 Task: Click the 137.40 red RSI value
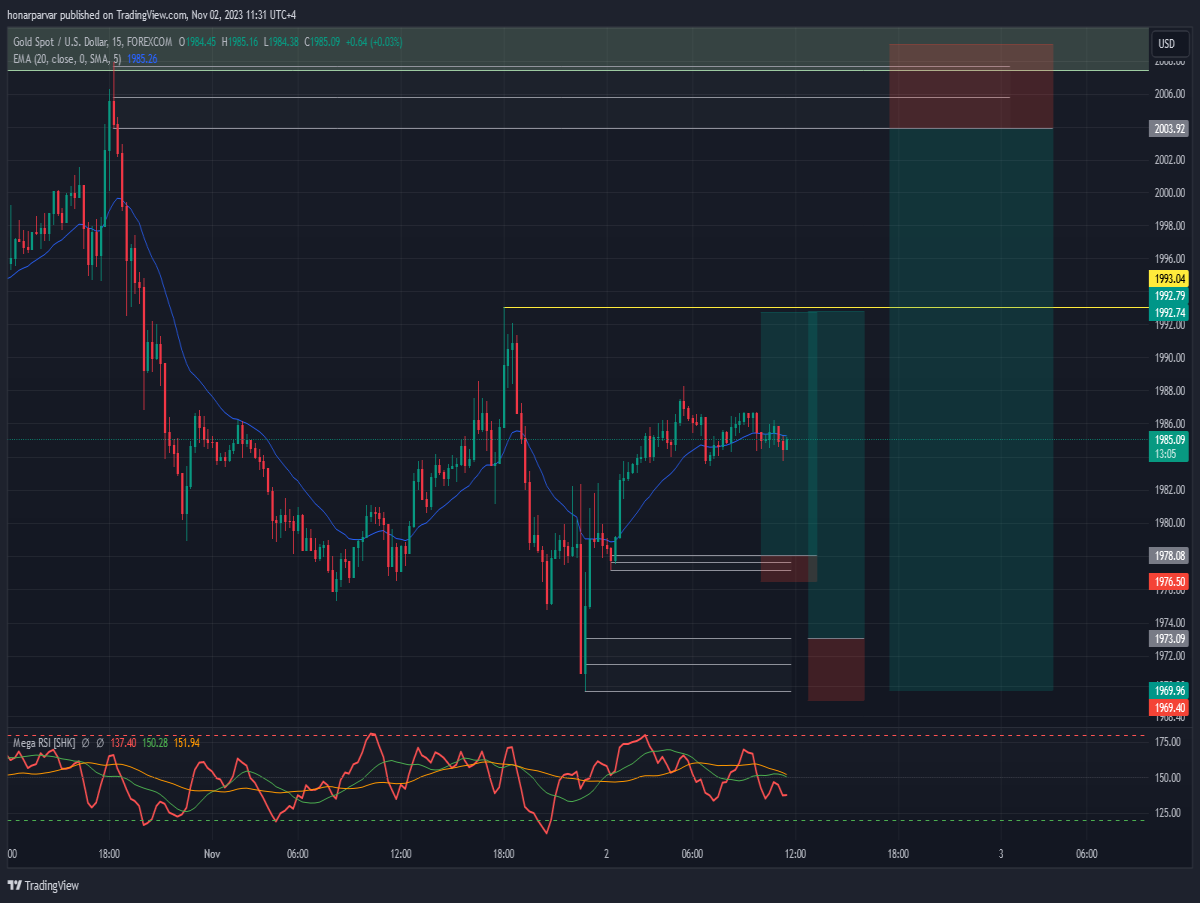(x=123, y=742)
